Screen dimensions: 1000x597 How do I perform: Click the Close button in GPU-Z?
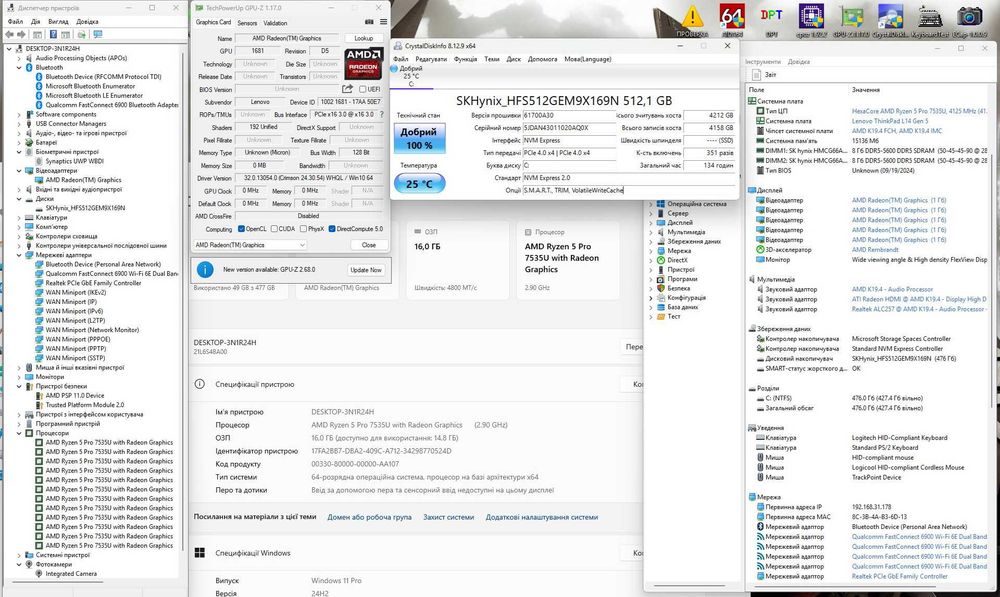tap(369, 245)
